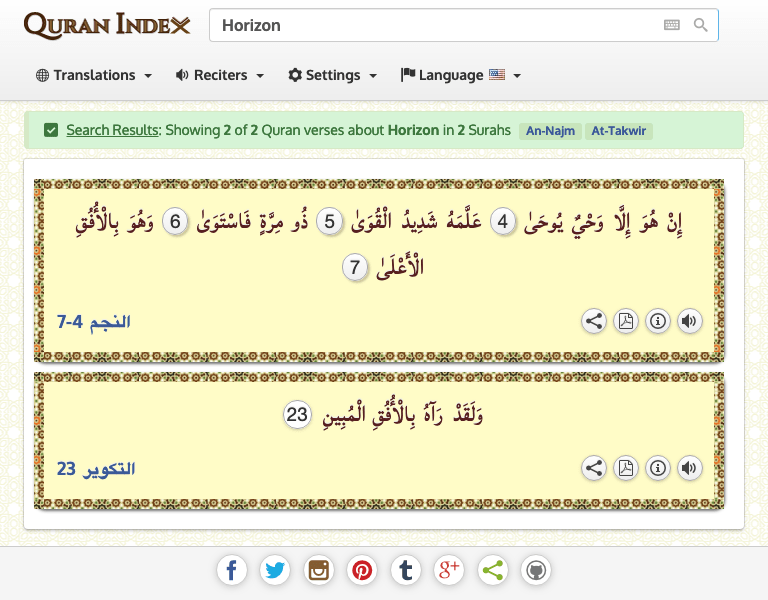The image size is (768, 600).
Task: Click the search field containing Horizon
Action: pos(430,25)
